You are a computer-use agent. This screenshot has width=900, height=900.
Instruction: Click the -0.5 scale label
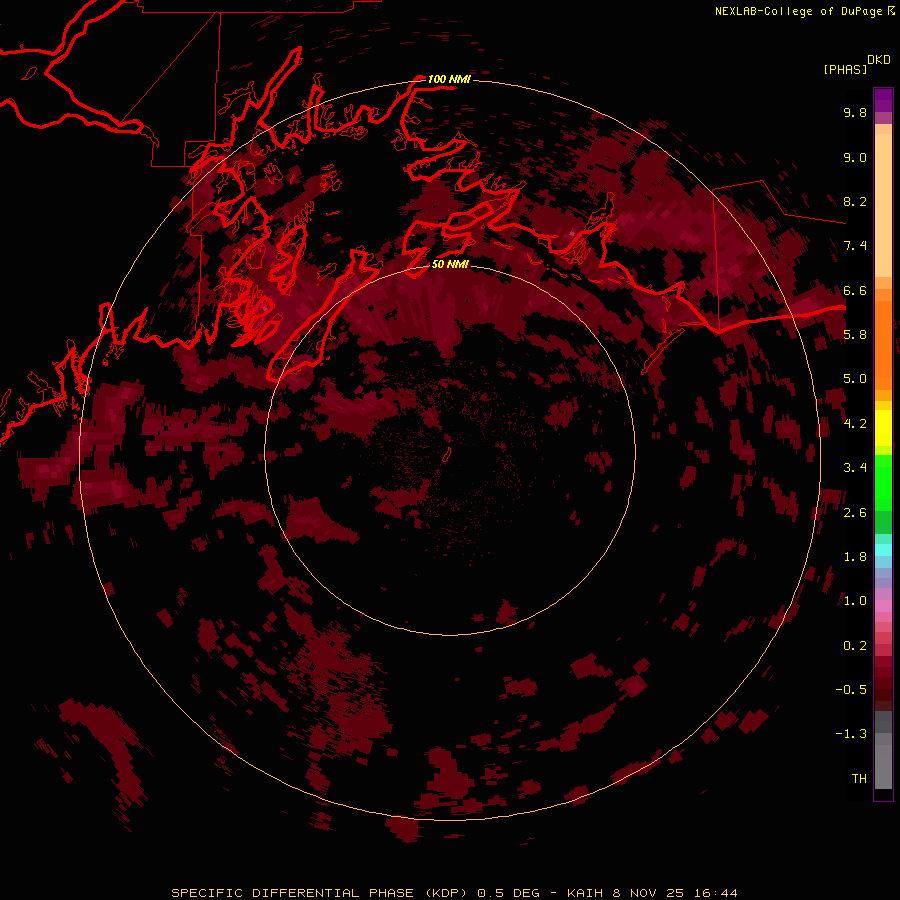[x=851, y=690]
